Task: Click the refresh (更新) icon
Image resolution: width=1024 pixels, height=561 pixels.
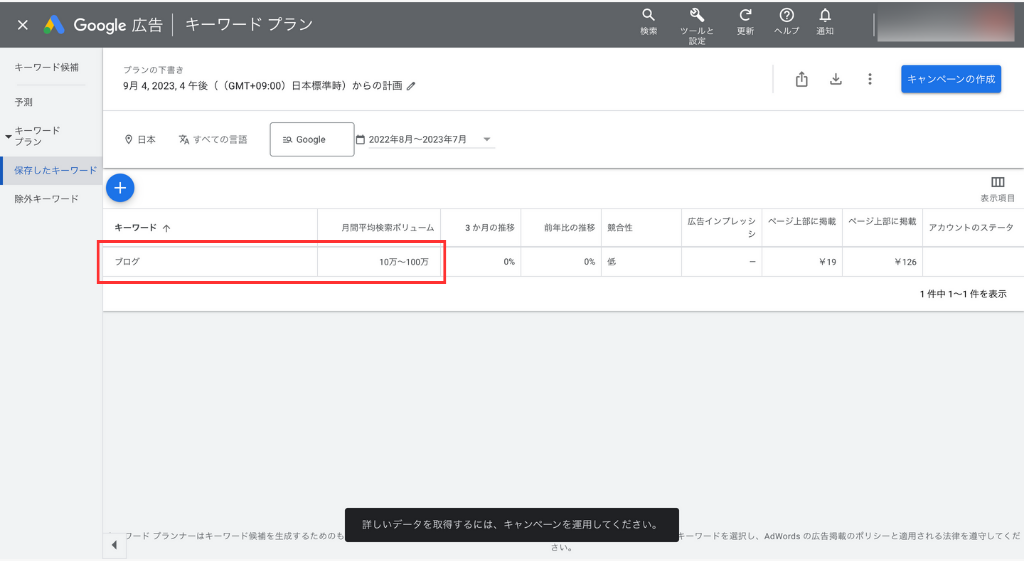Action: coord(745,16)
